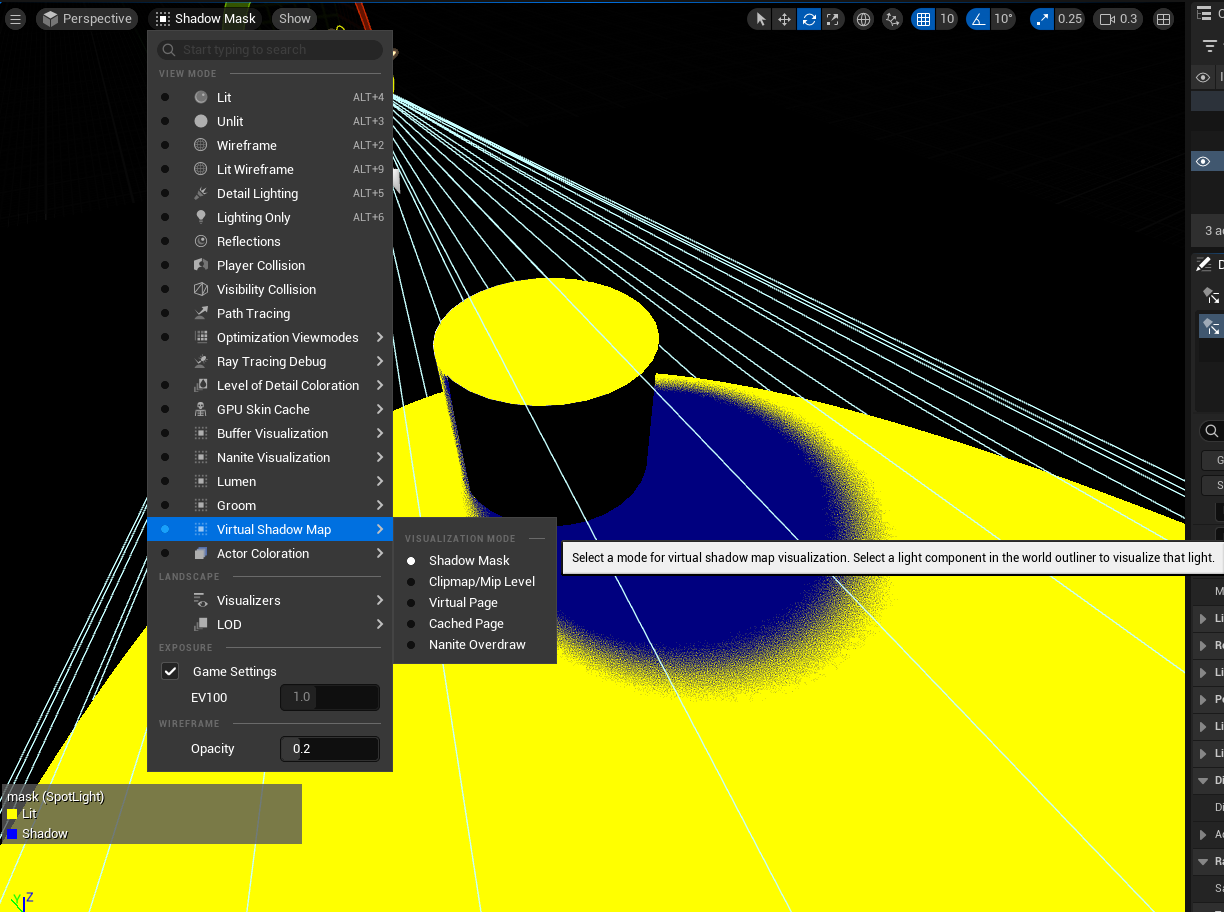This screenshot has width=1224, height=912.
Task: Open the viewport layout grid icon
Action: (x=1163, y=19)
